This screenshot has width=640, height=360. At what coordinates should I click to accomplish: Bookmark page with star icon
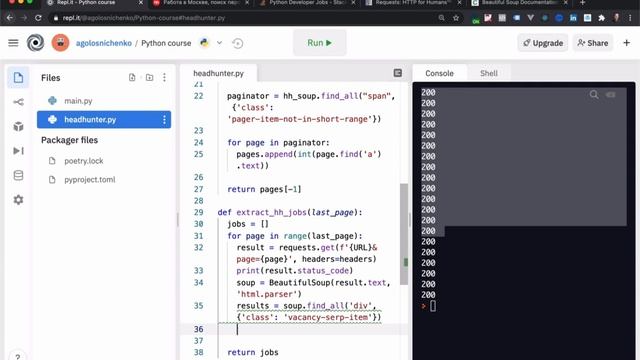click(x=456, y=18)
